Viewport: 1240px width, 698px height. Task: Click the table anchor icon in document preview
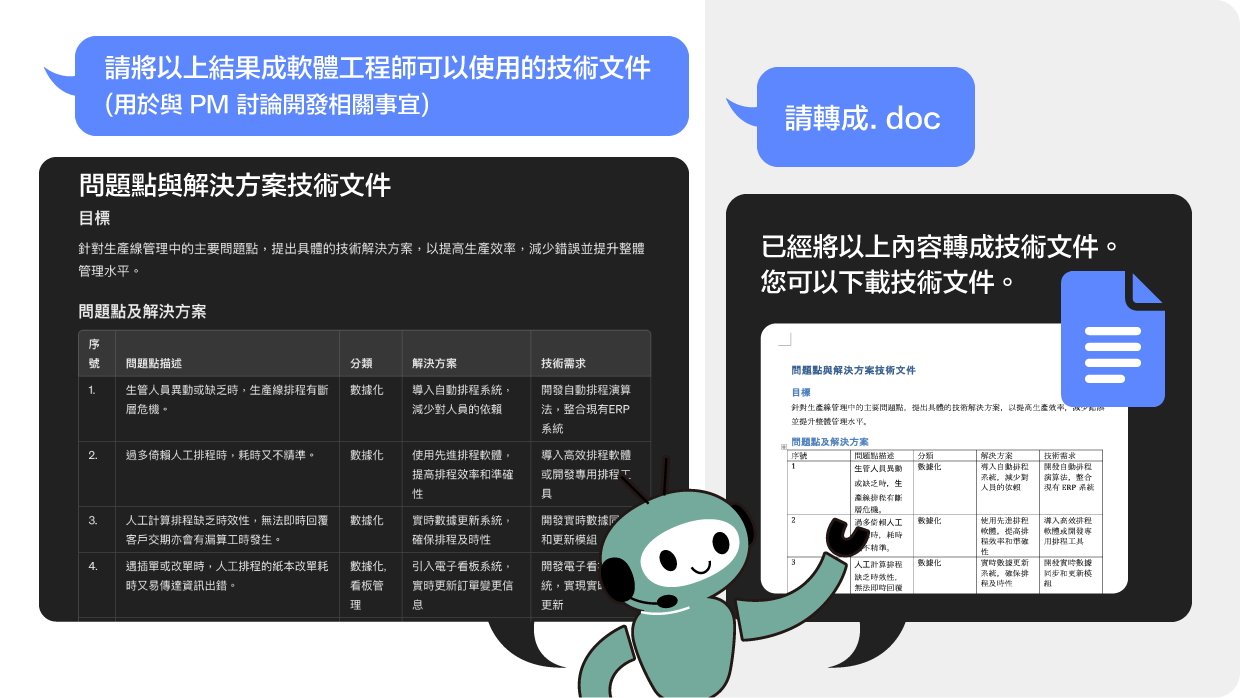[x=783, y=448]
